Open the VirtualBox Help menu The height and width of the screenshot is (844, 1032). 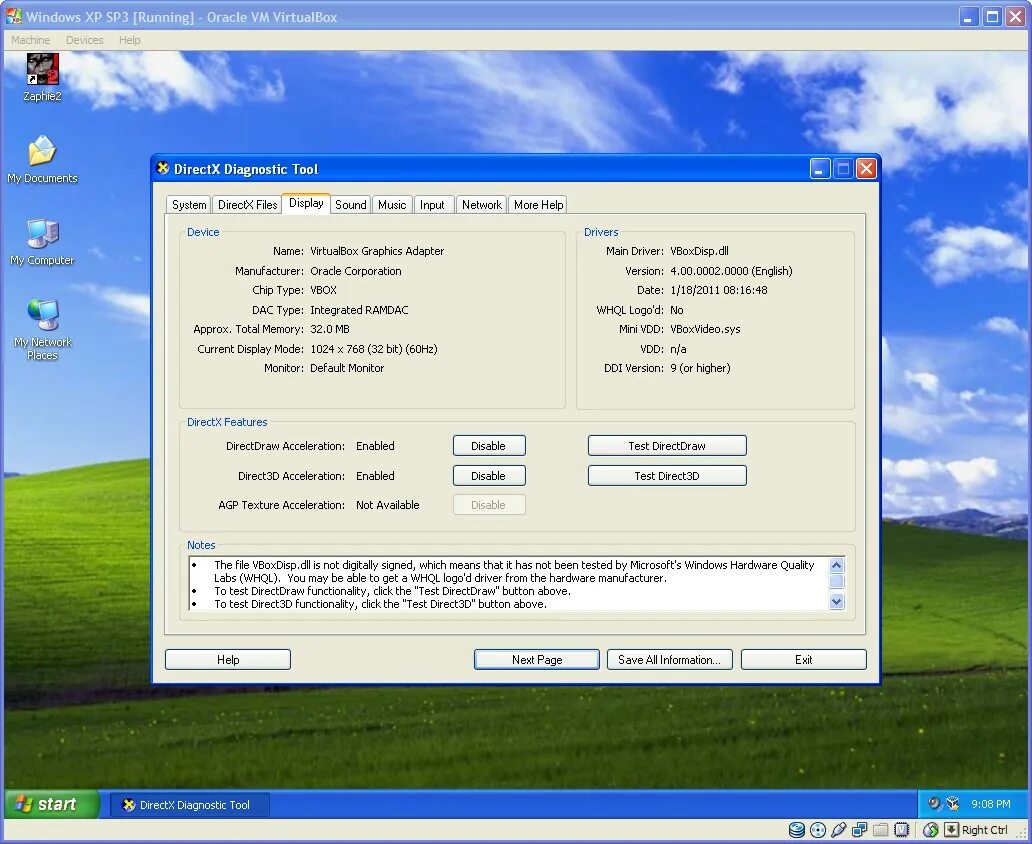(130, 40)
